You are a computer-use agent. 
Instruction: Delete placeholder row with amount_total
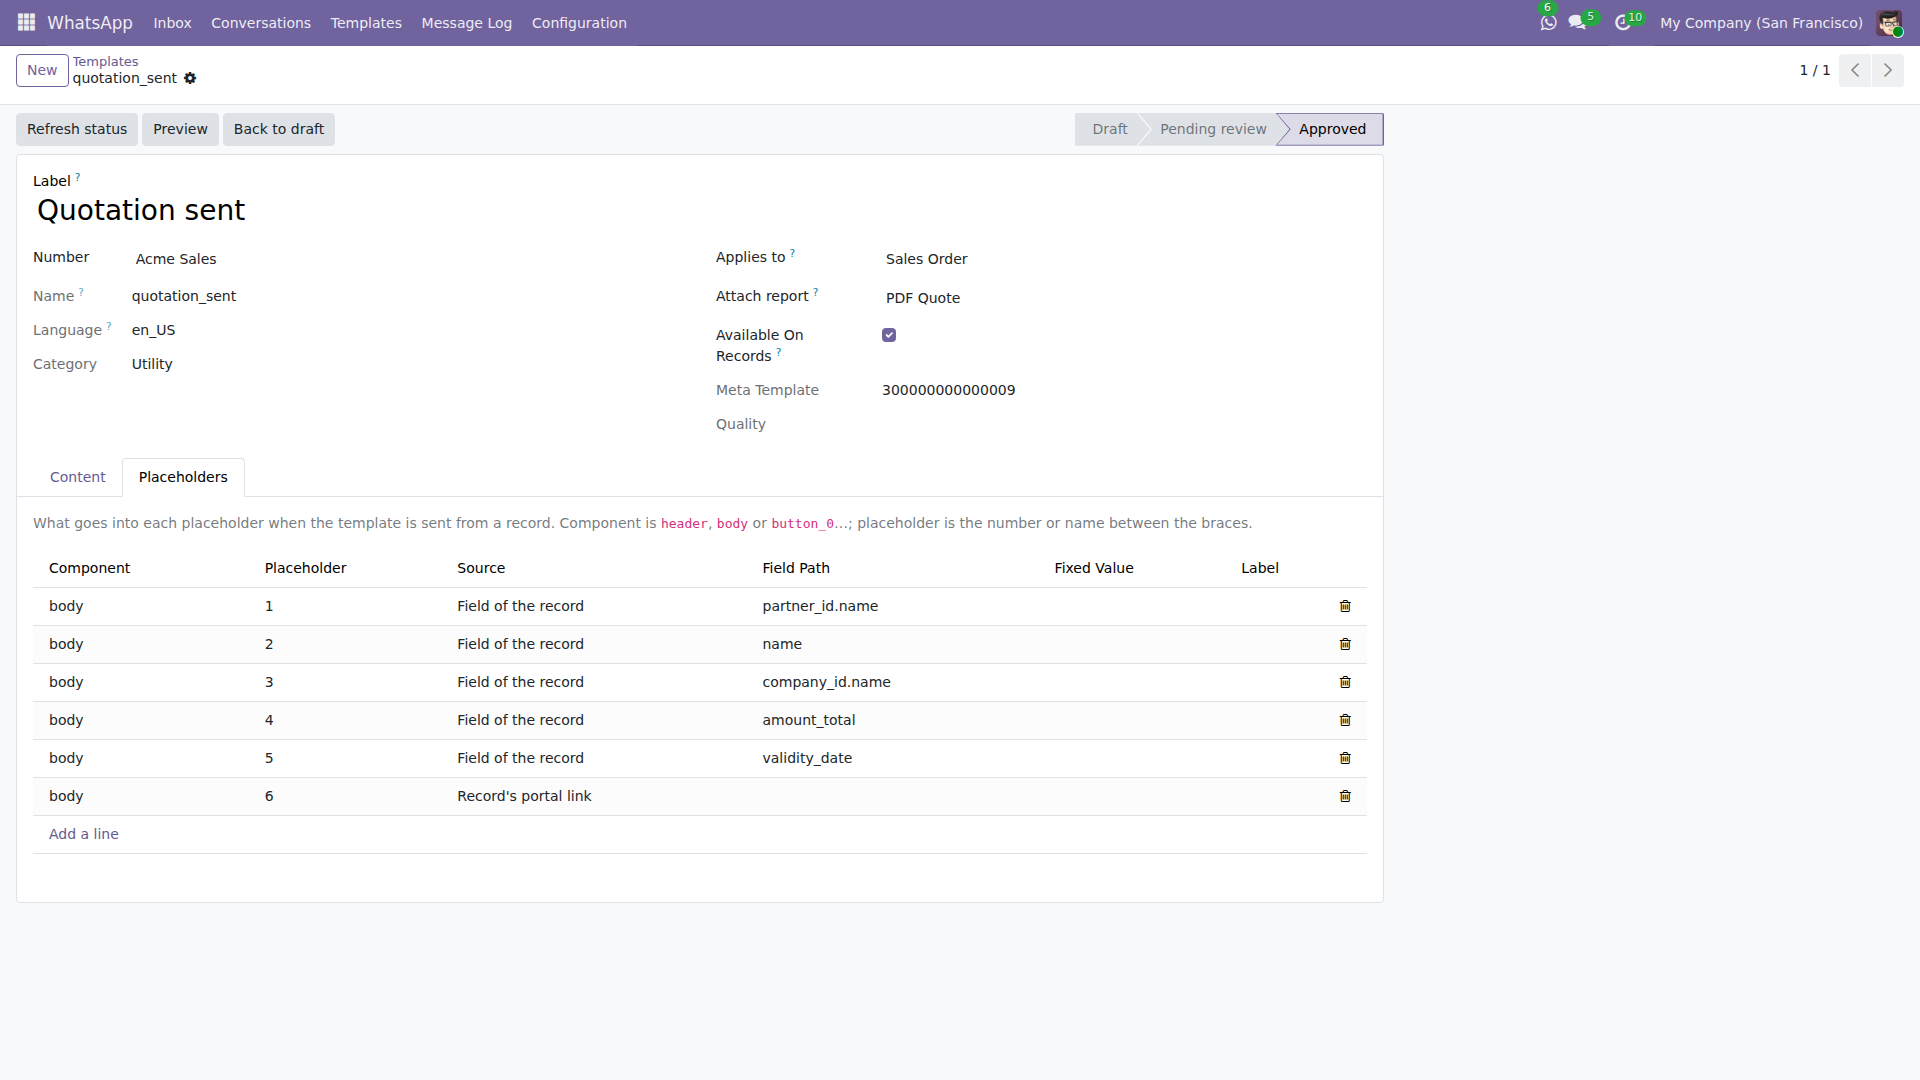(x=1345, y=720)
